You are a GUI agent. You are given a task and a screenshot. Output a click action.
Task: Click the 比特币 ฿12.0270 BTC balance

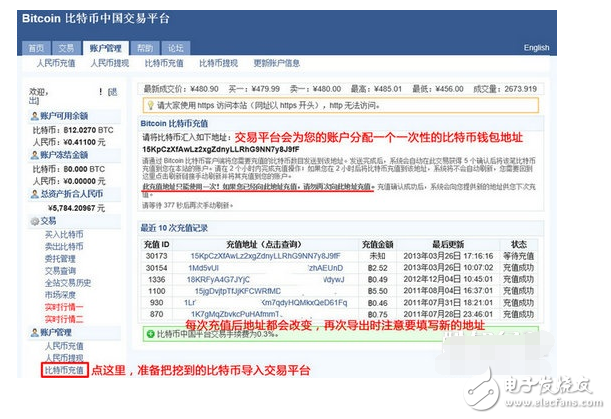[x=73, y=130]
